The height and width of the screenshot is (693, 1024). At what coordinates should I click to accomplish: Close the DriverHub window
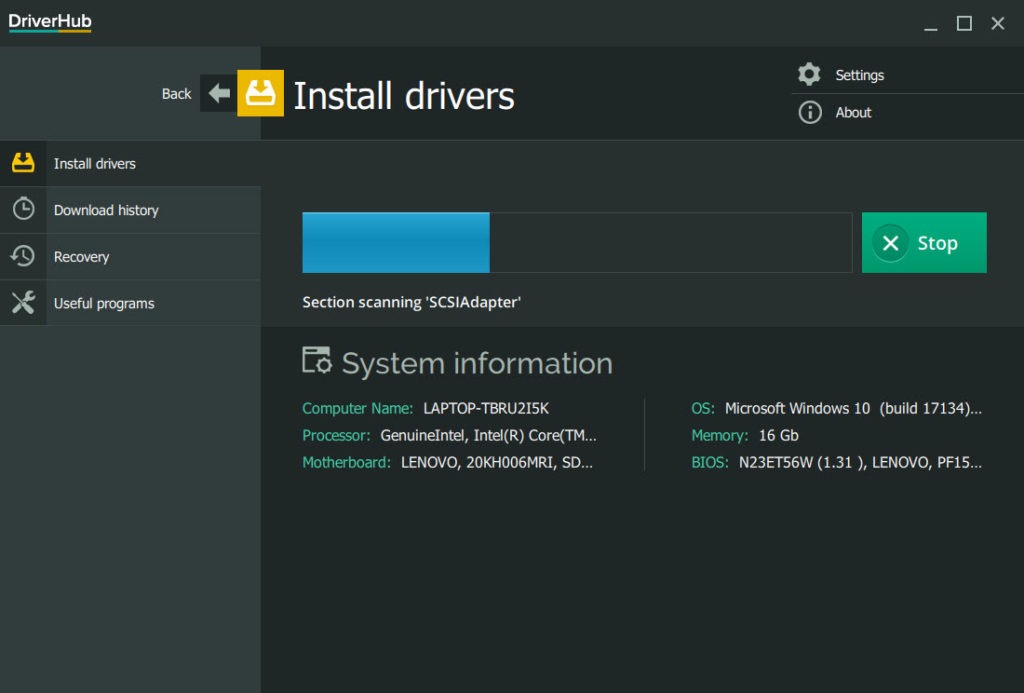pyautogui.click(x=997, y=24)
